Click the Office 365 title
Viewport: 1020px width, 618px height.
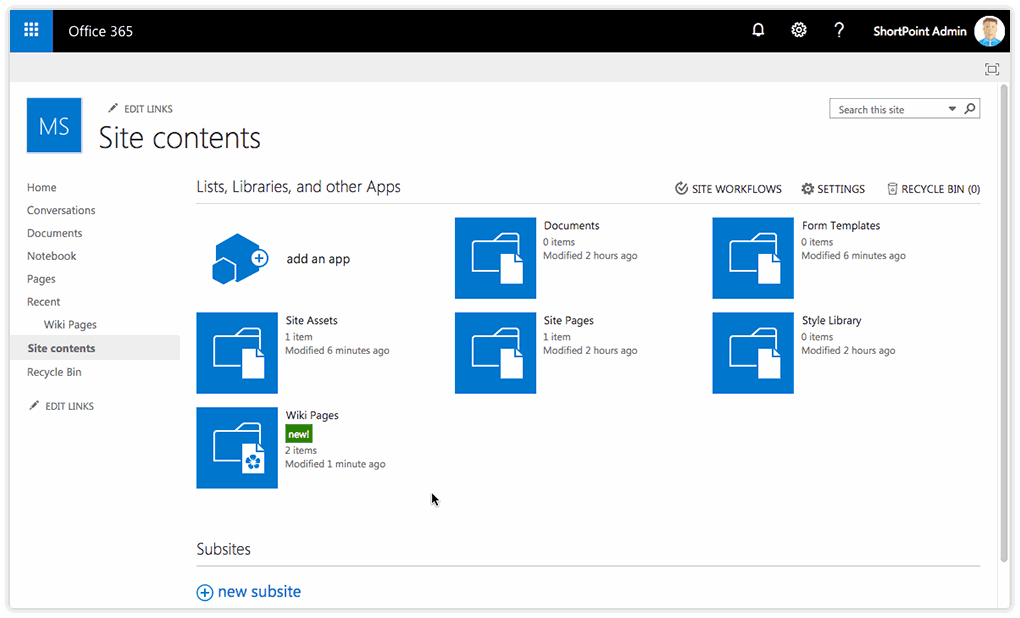tap(101, 31)
